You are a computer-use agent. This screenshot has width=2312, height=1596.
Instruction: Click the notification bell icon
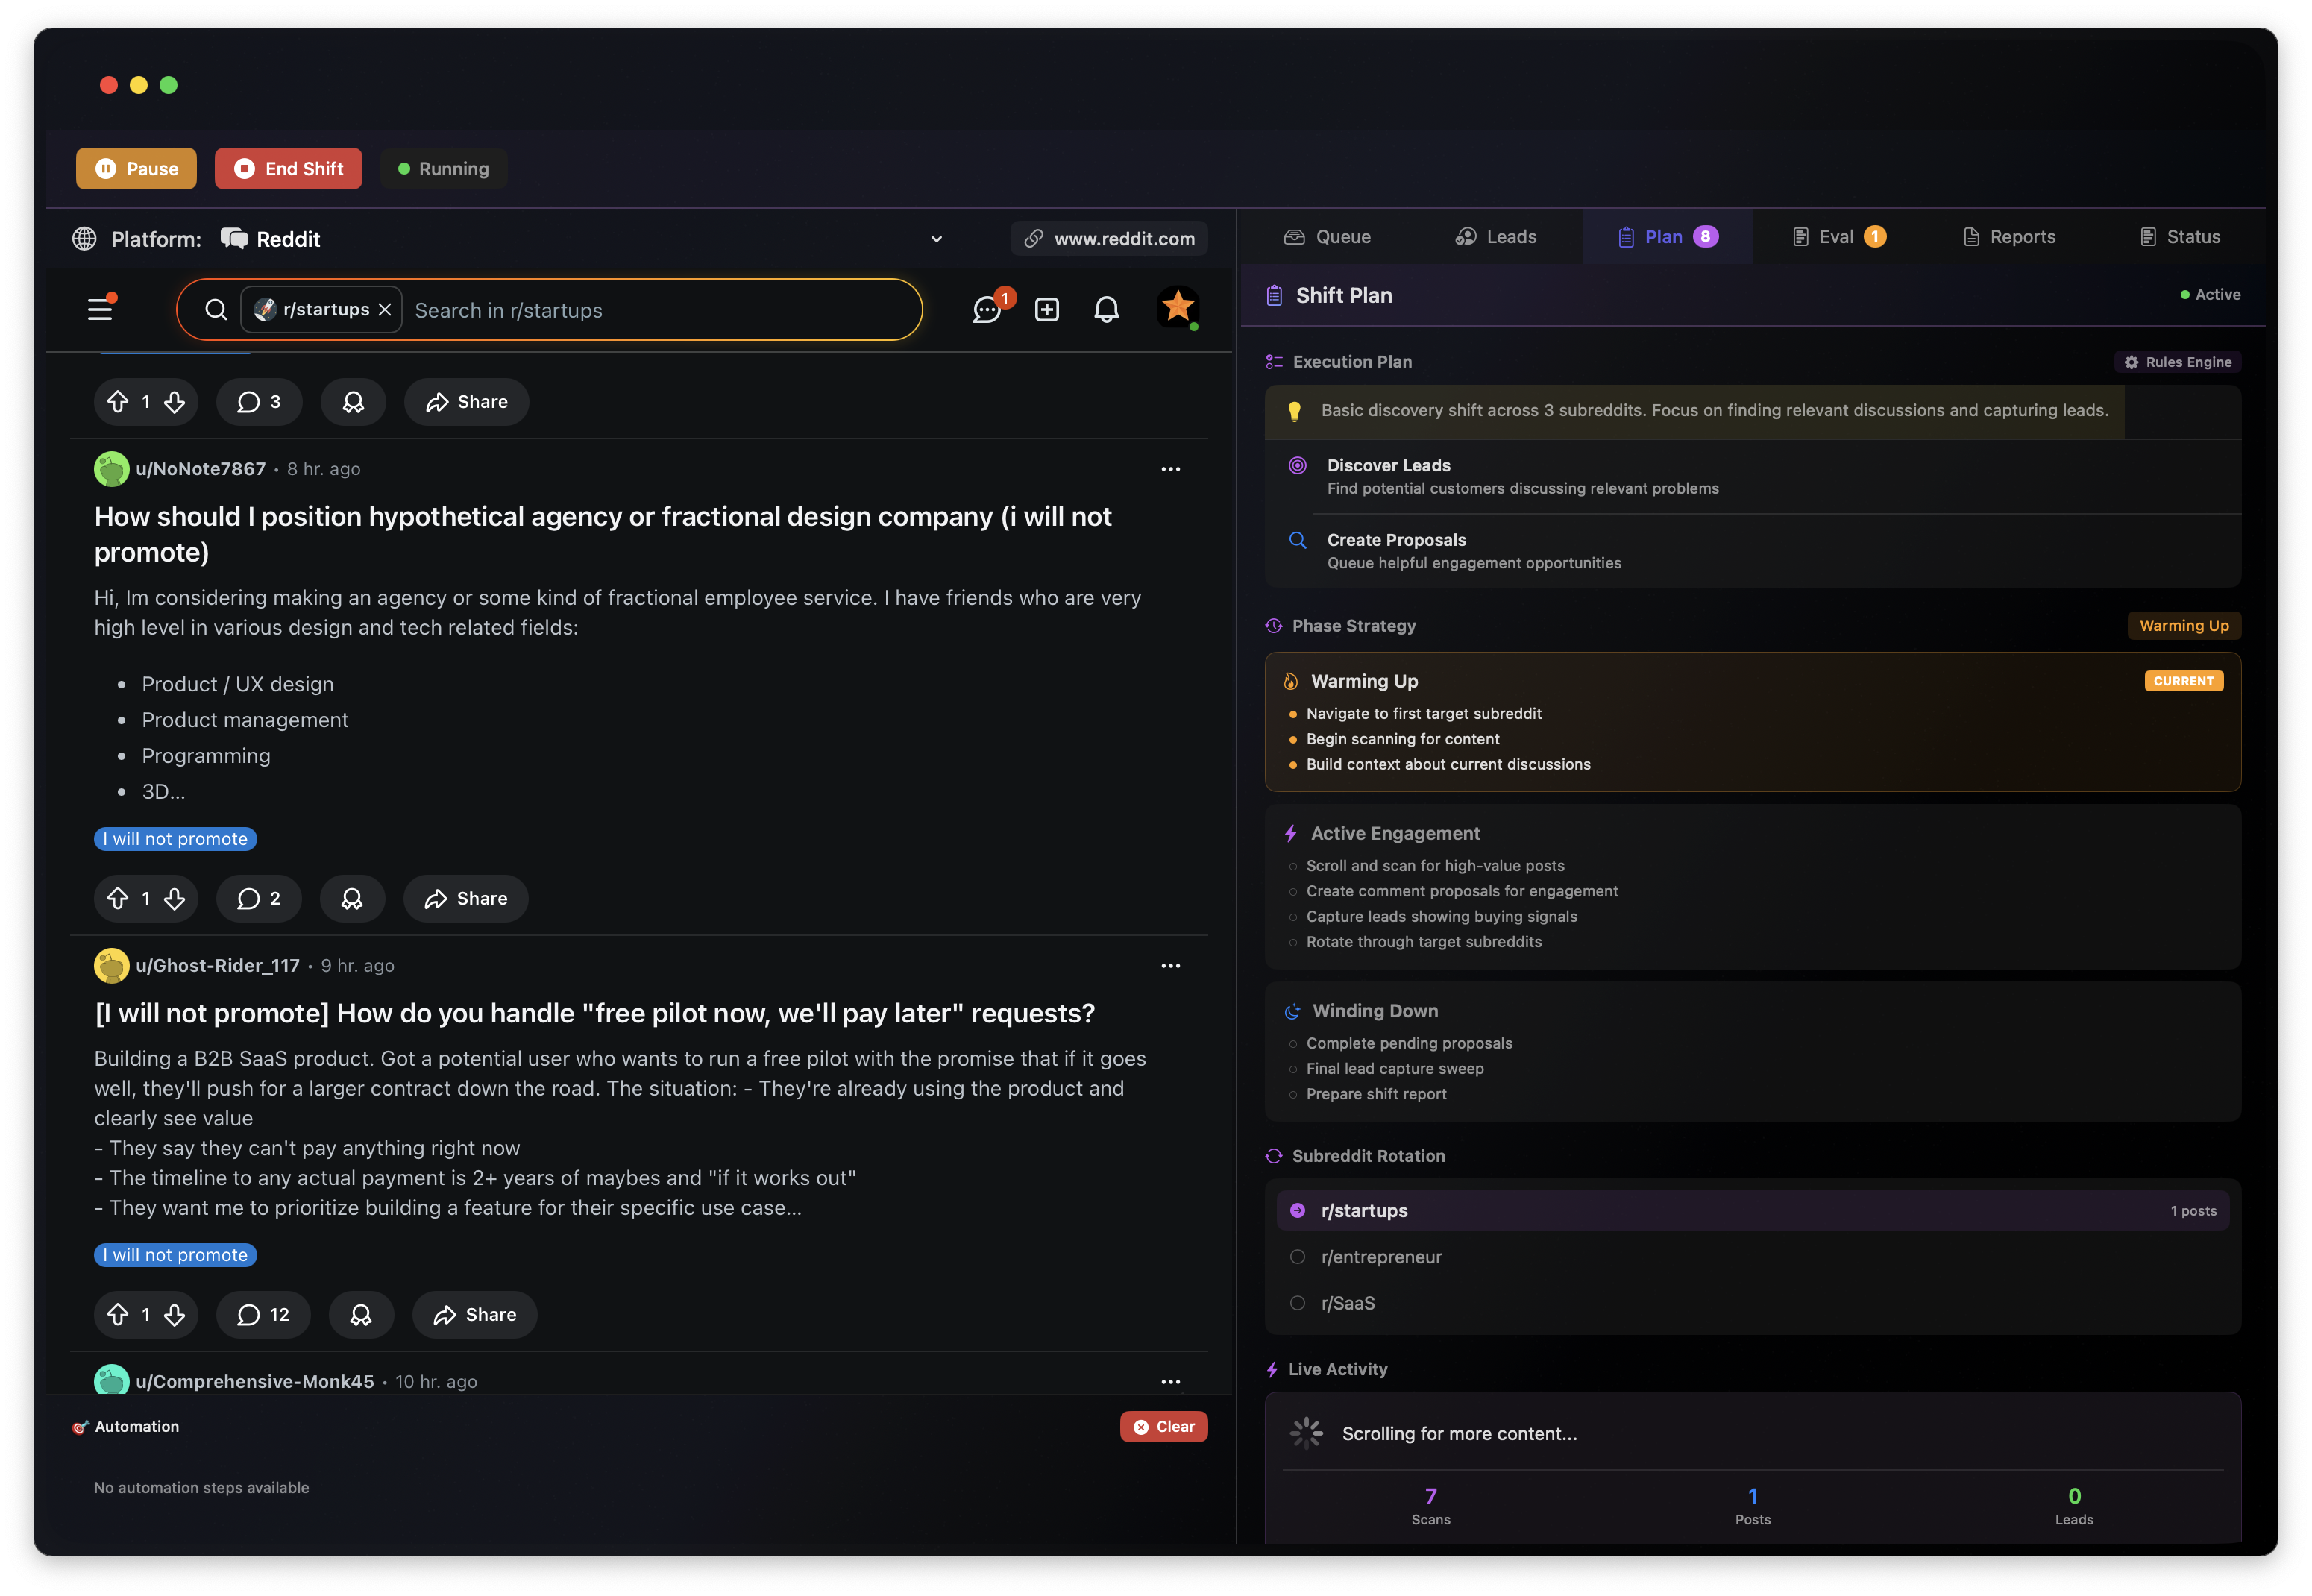[x=1106, y=310]
